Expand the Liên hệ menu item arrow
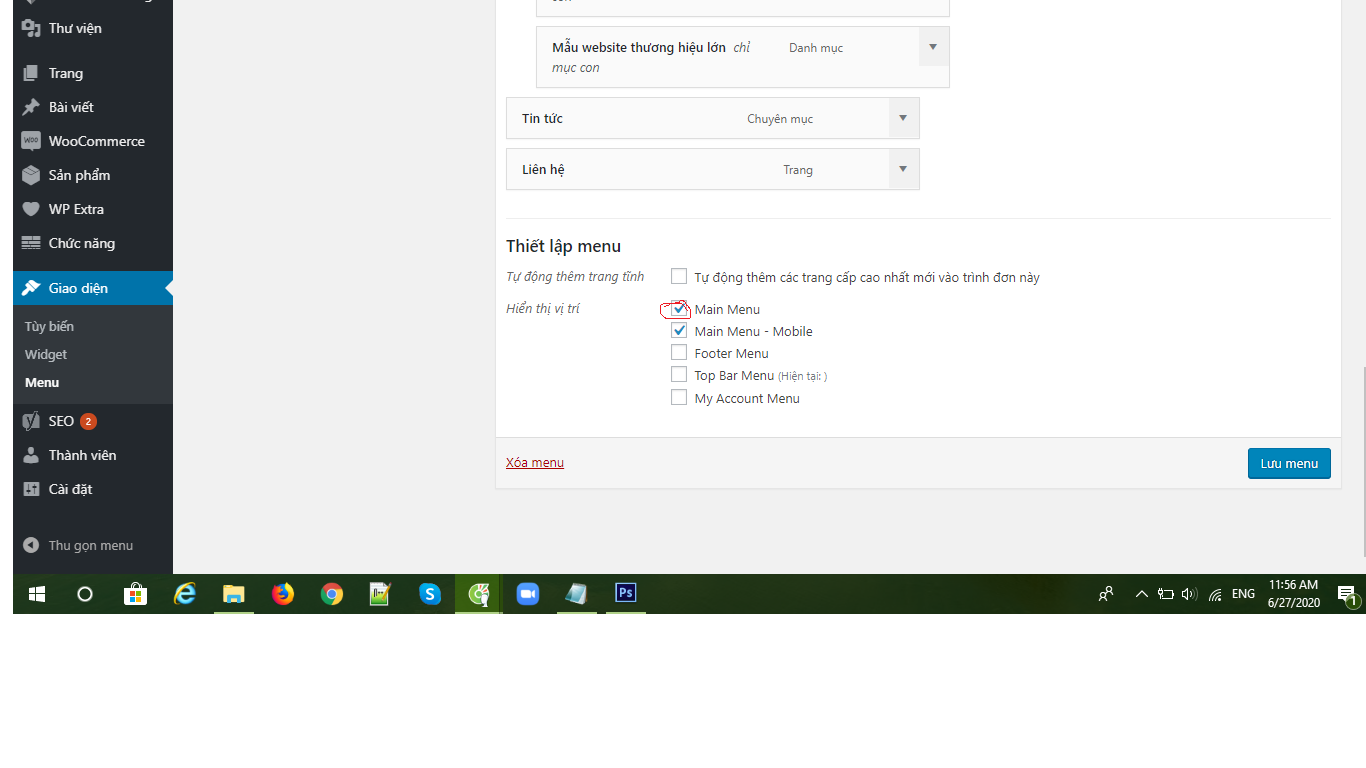This screenshot has width=1366, height=768. [x=903, y=169]
